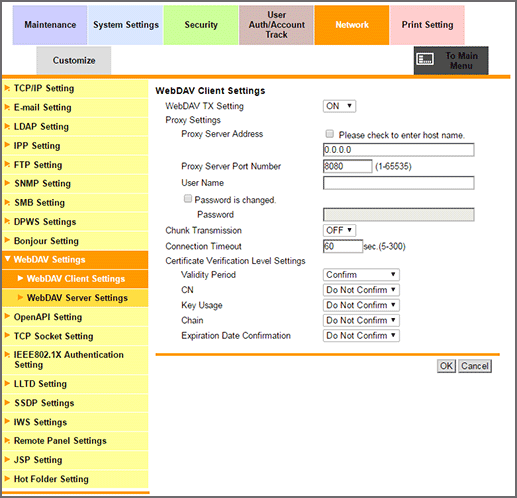
Task: Open the Print Setting tab
Action: click(427, 25)
